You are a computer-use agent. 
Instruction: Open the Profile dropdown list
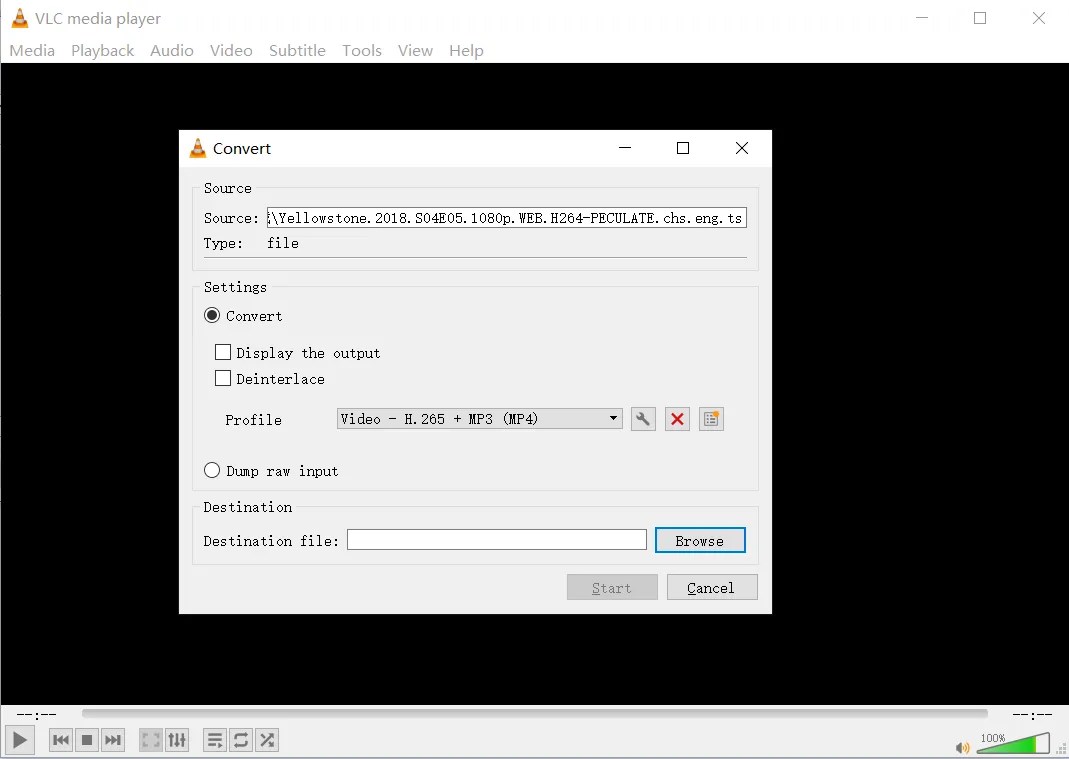613,418
